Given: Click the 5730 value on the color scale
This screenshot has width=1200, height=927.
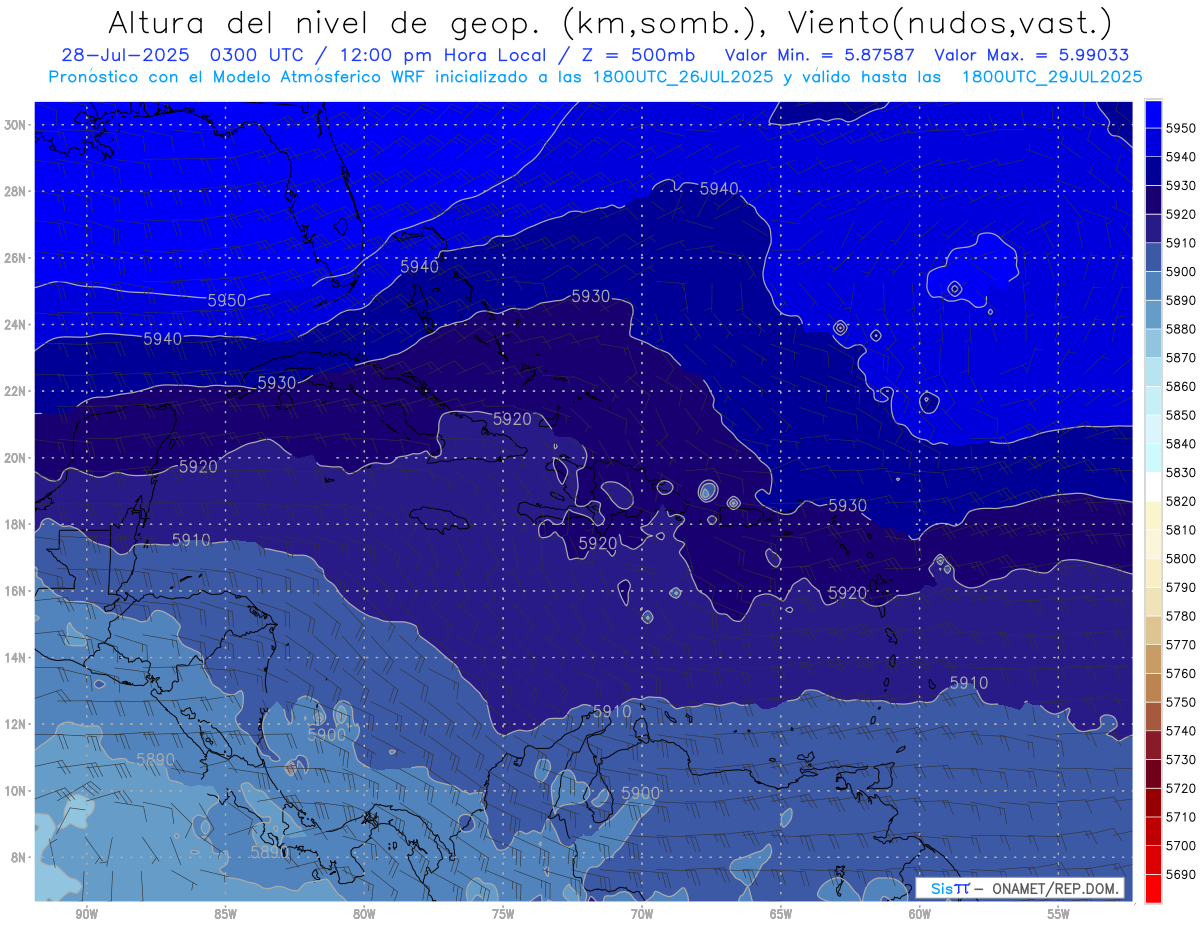Looking at the screenshot, I should point(1181,759).
